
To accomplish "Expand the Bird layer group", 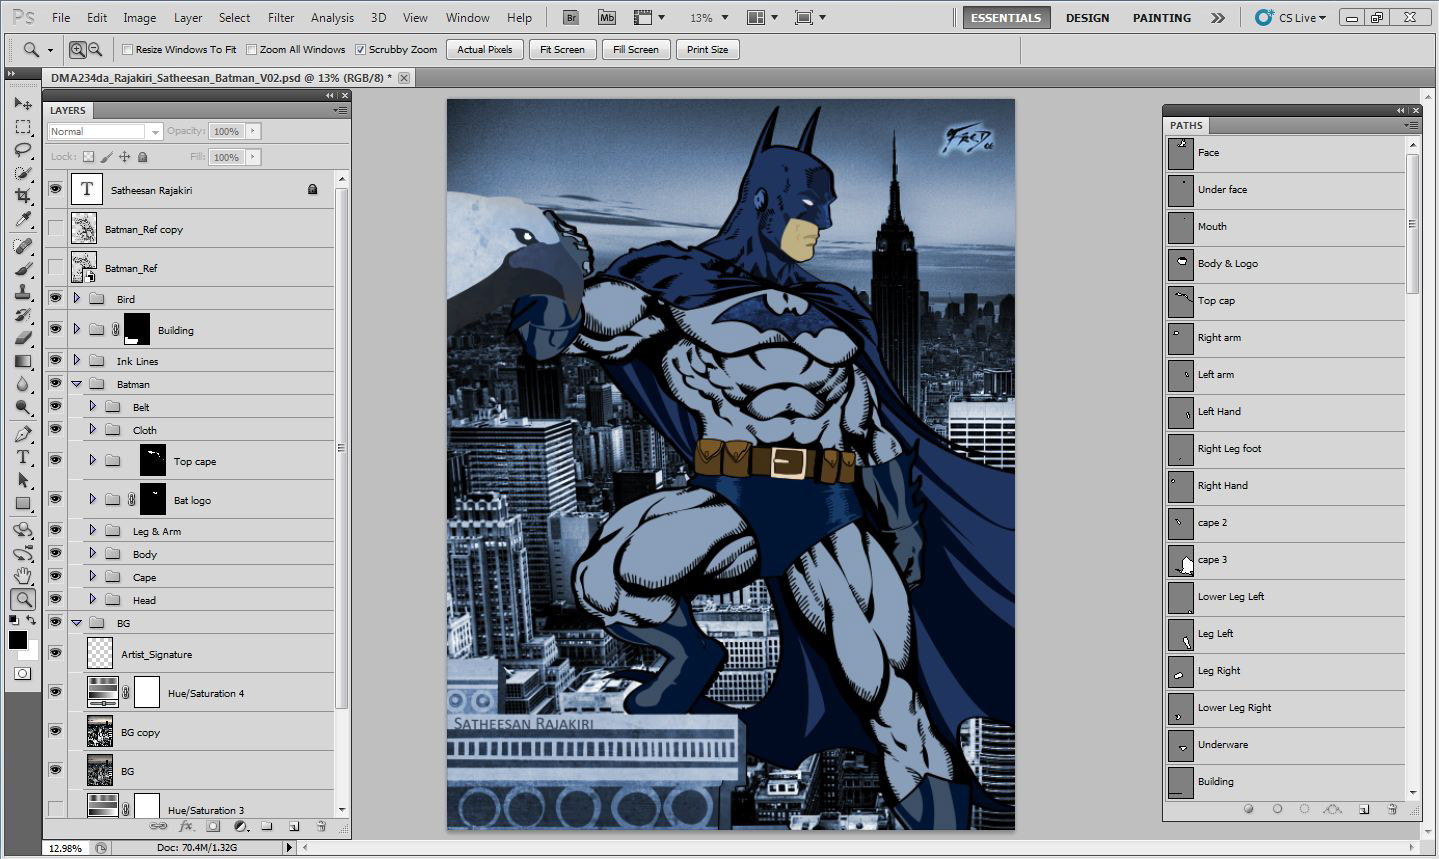I will 77,298.
